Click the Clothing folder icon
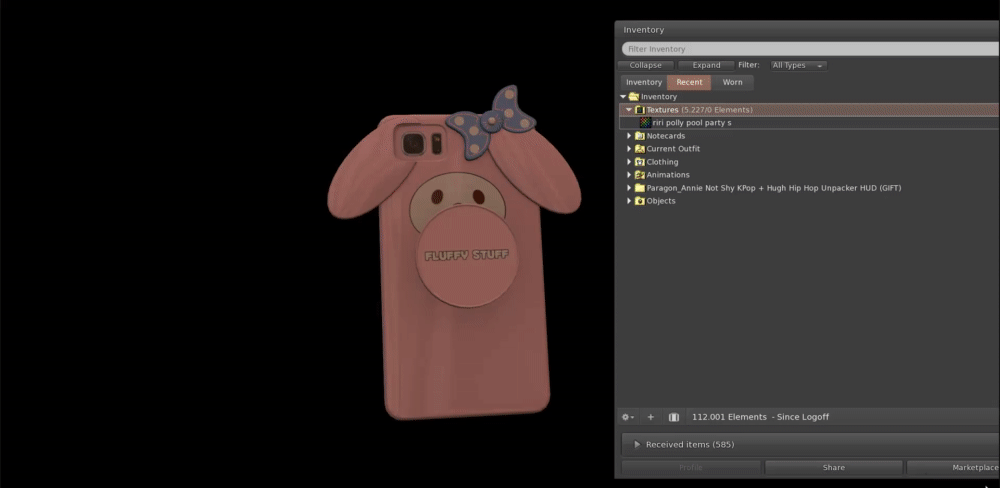This screenshot has height=488, width=1000. [640, 162]
